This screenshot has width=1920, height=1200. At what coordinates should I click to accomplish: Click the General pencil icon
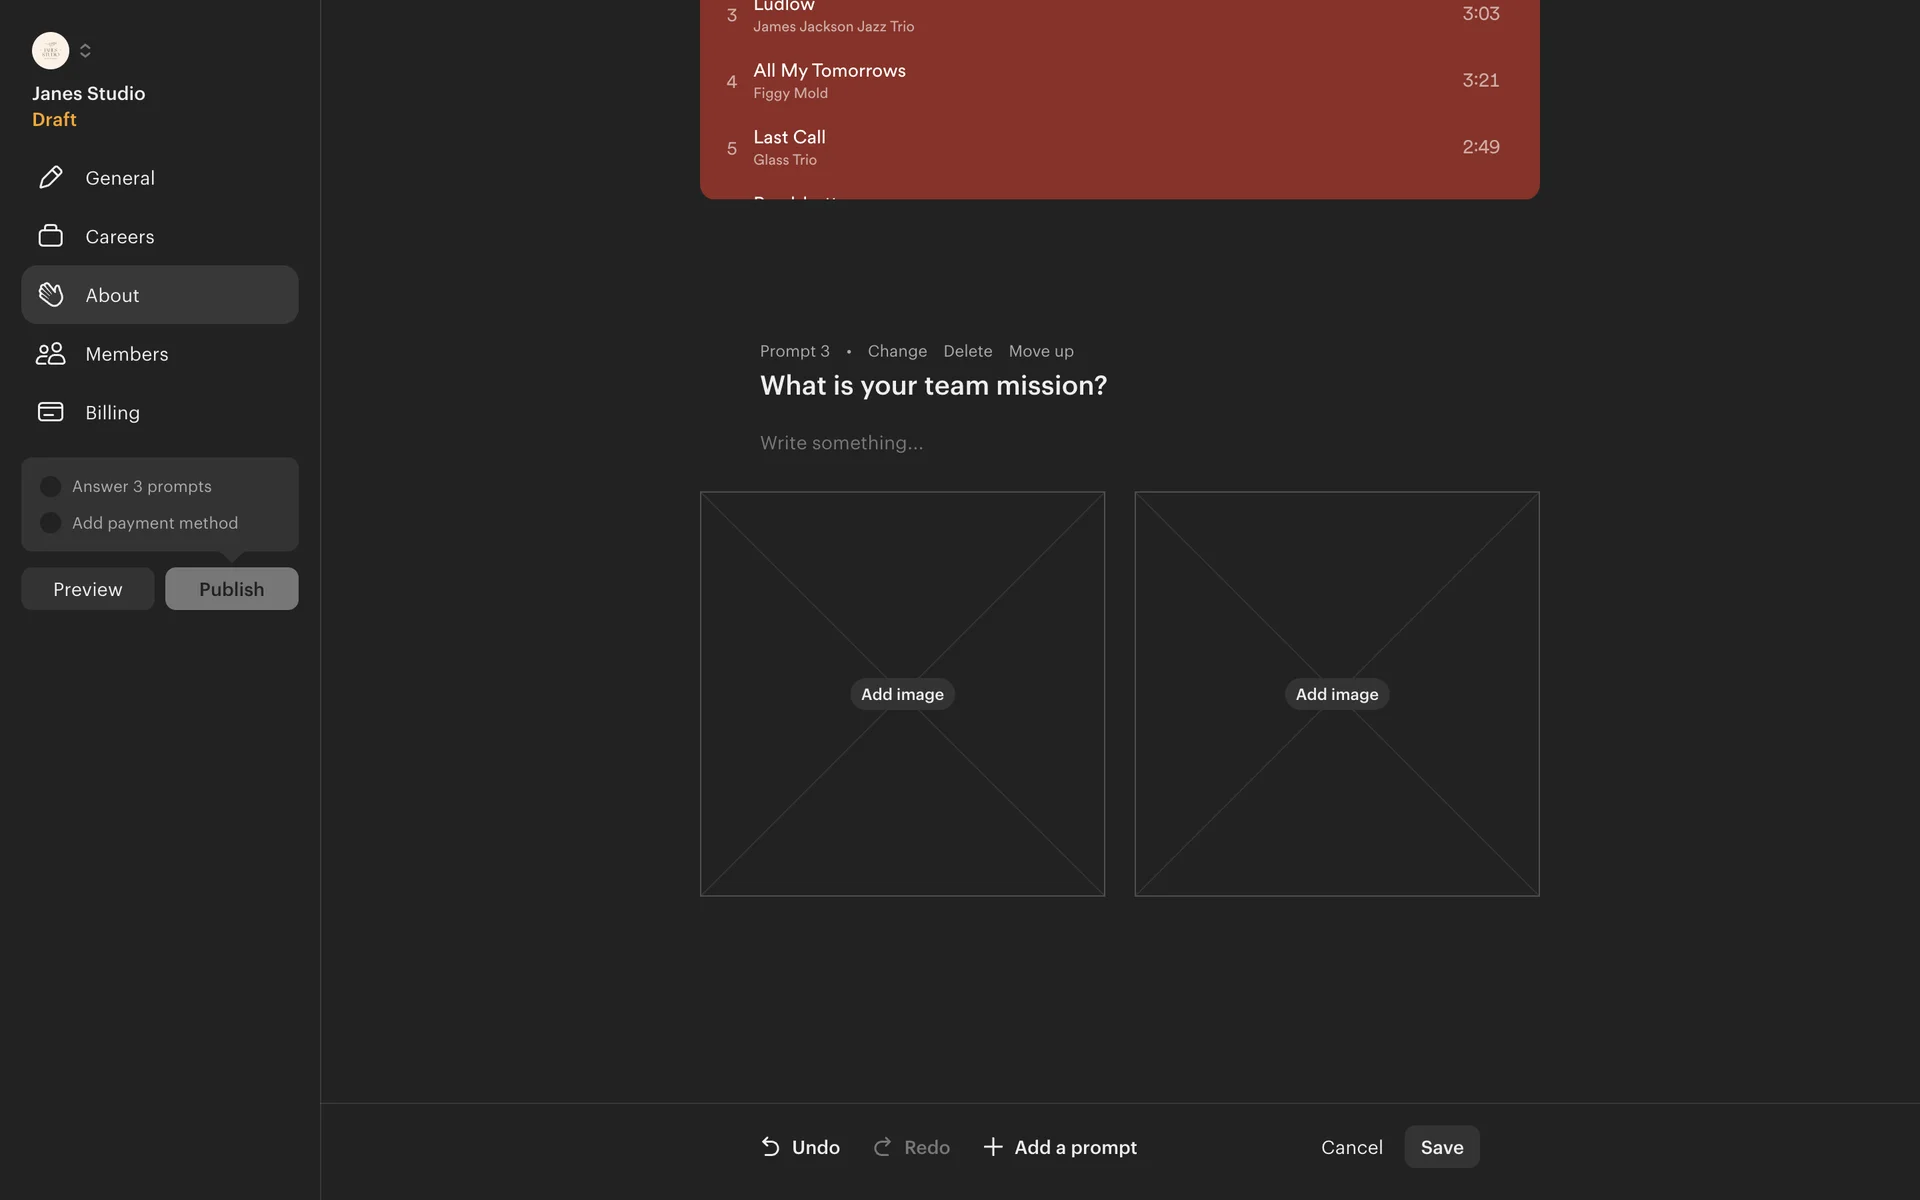pyautogui.click(x=50, y=178)
